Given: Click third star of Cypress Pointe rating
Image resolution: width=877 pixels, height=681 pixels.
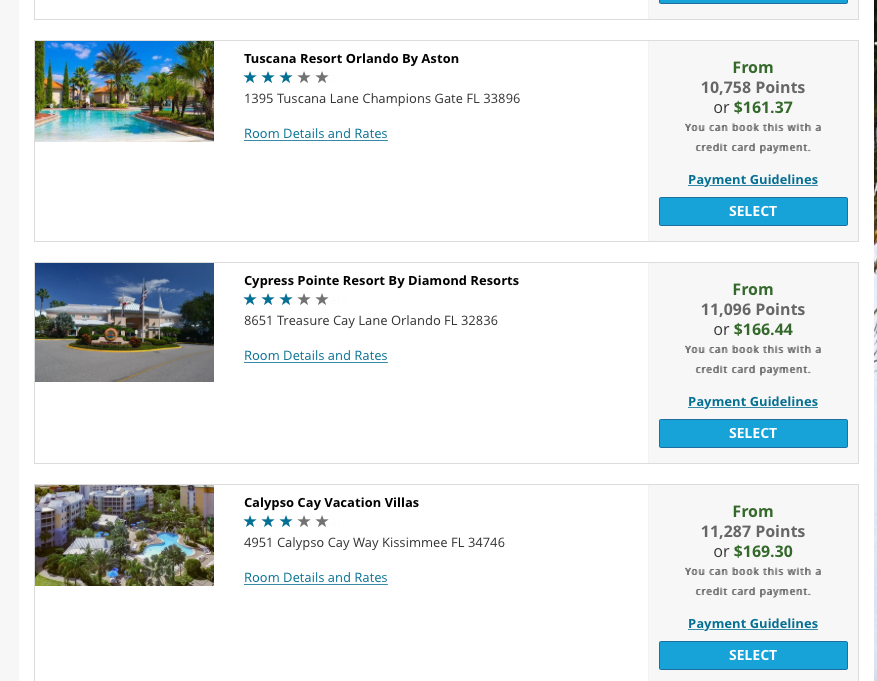Looking at the screenshot, I should pyautogui.click(x=286, y=300).
